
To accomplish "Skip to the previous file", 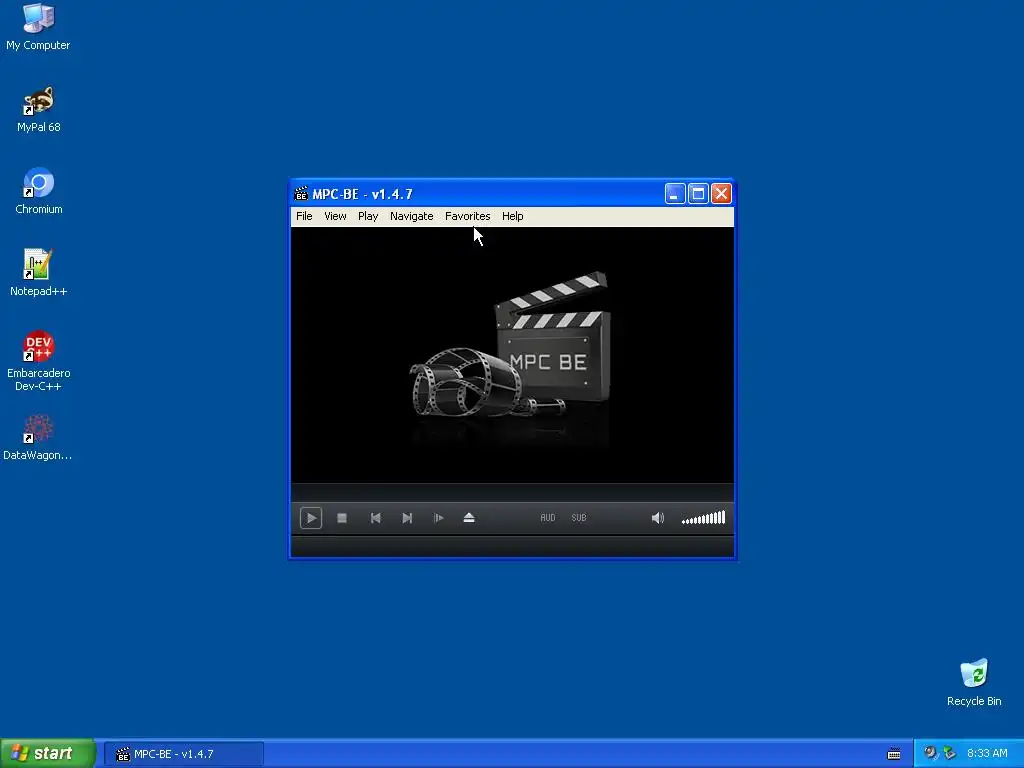I will pyautogui.click(x=376, y=518).
